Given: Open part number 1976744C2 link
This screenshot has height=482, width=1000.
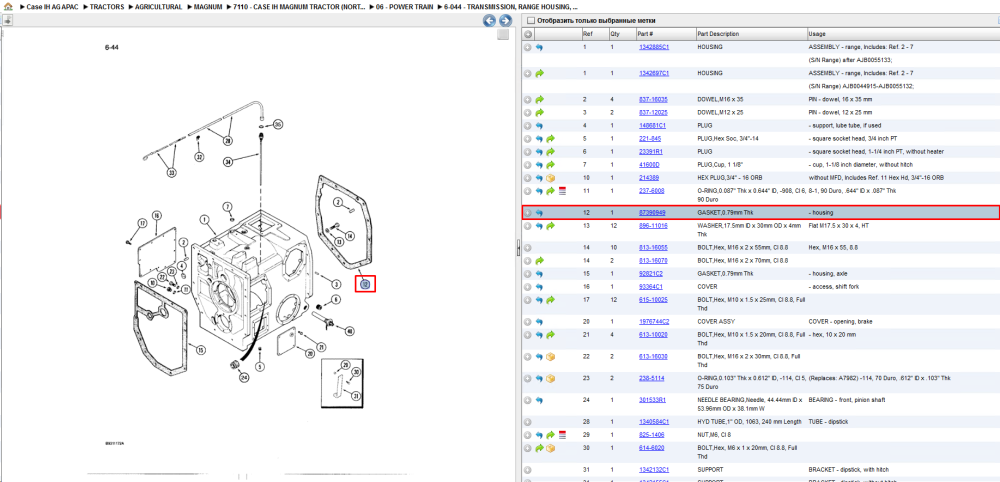Looking at the screenshot, I should click(654, 321).
